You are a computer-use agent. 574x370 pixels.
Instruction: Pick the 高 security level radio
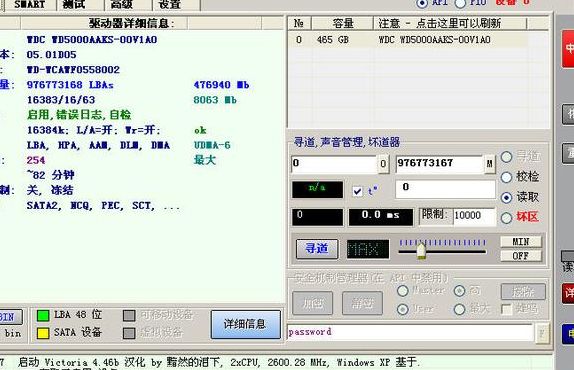pos(459,291)
